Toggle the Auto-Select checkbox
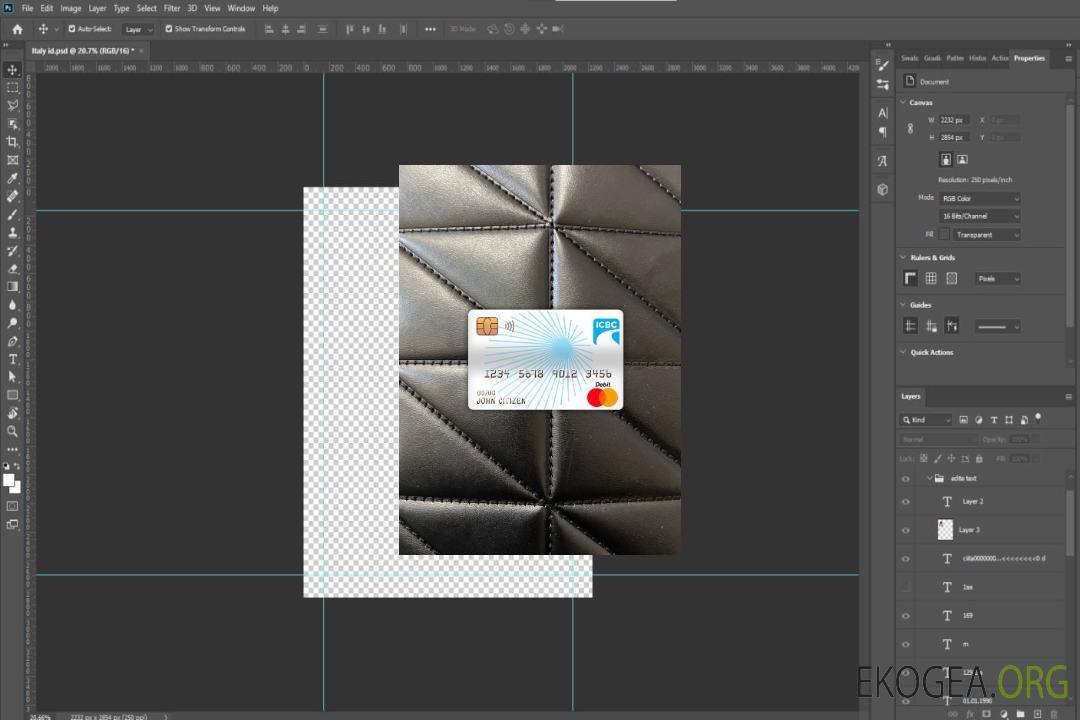1080x720 pixels. click(72, 29)
